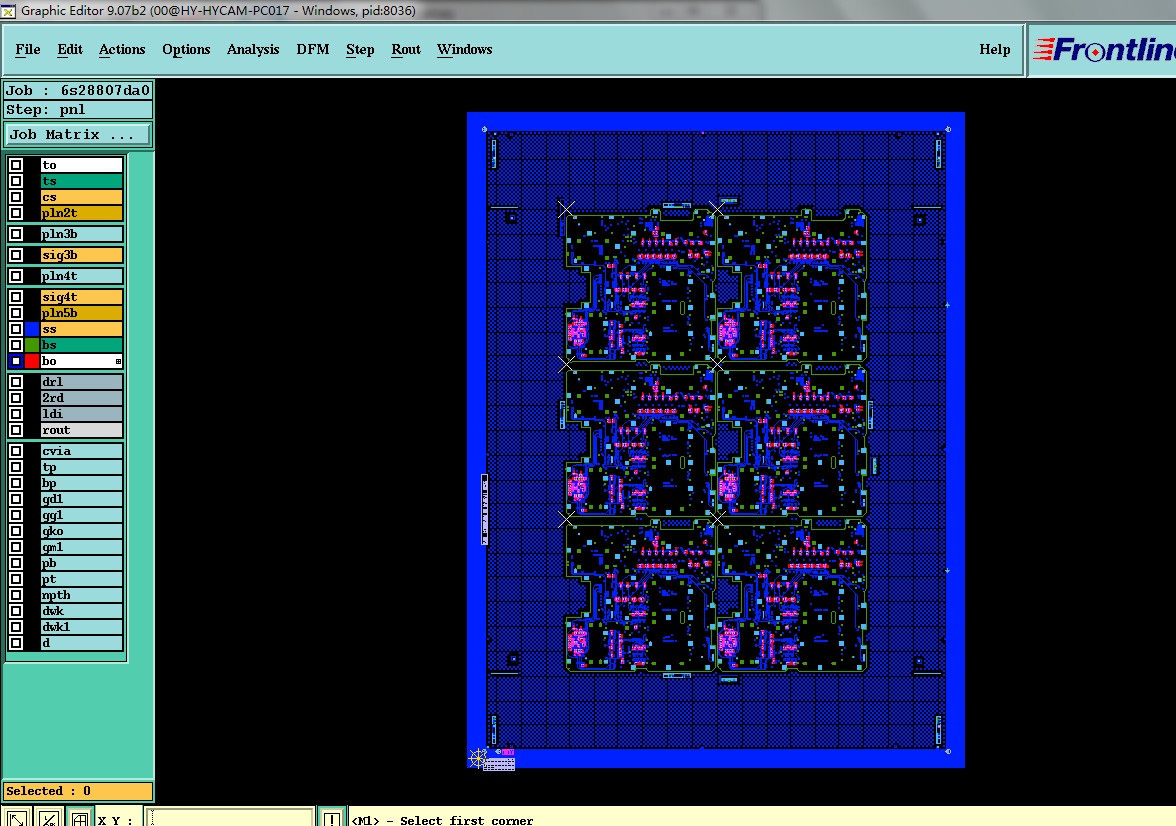
Task: Open the Options menu
Action: pyautogui.click(x=186, y=50)
